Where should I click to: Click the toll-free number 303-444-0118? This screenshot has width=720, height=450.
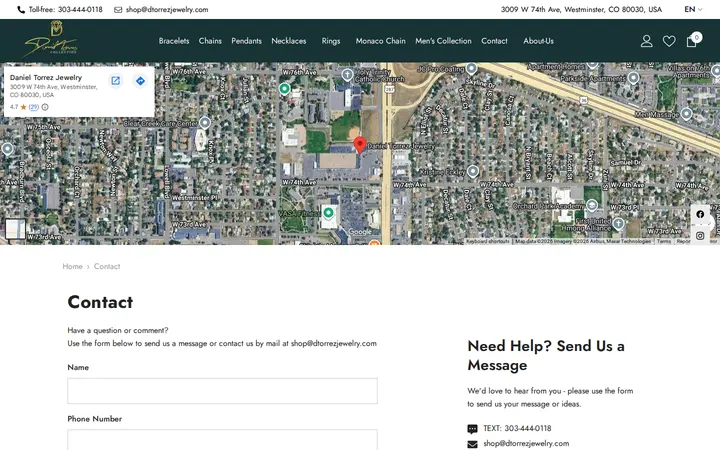click(80, 10)
